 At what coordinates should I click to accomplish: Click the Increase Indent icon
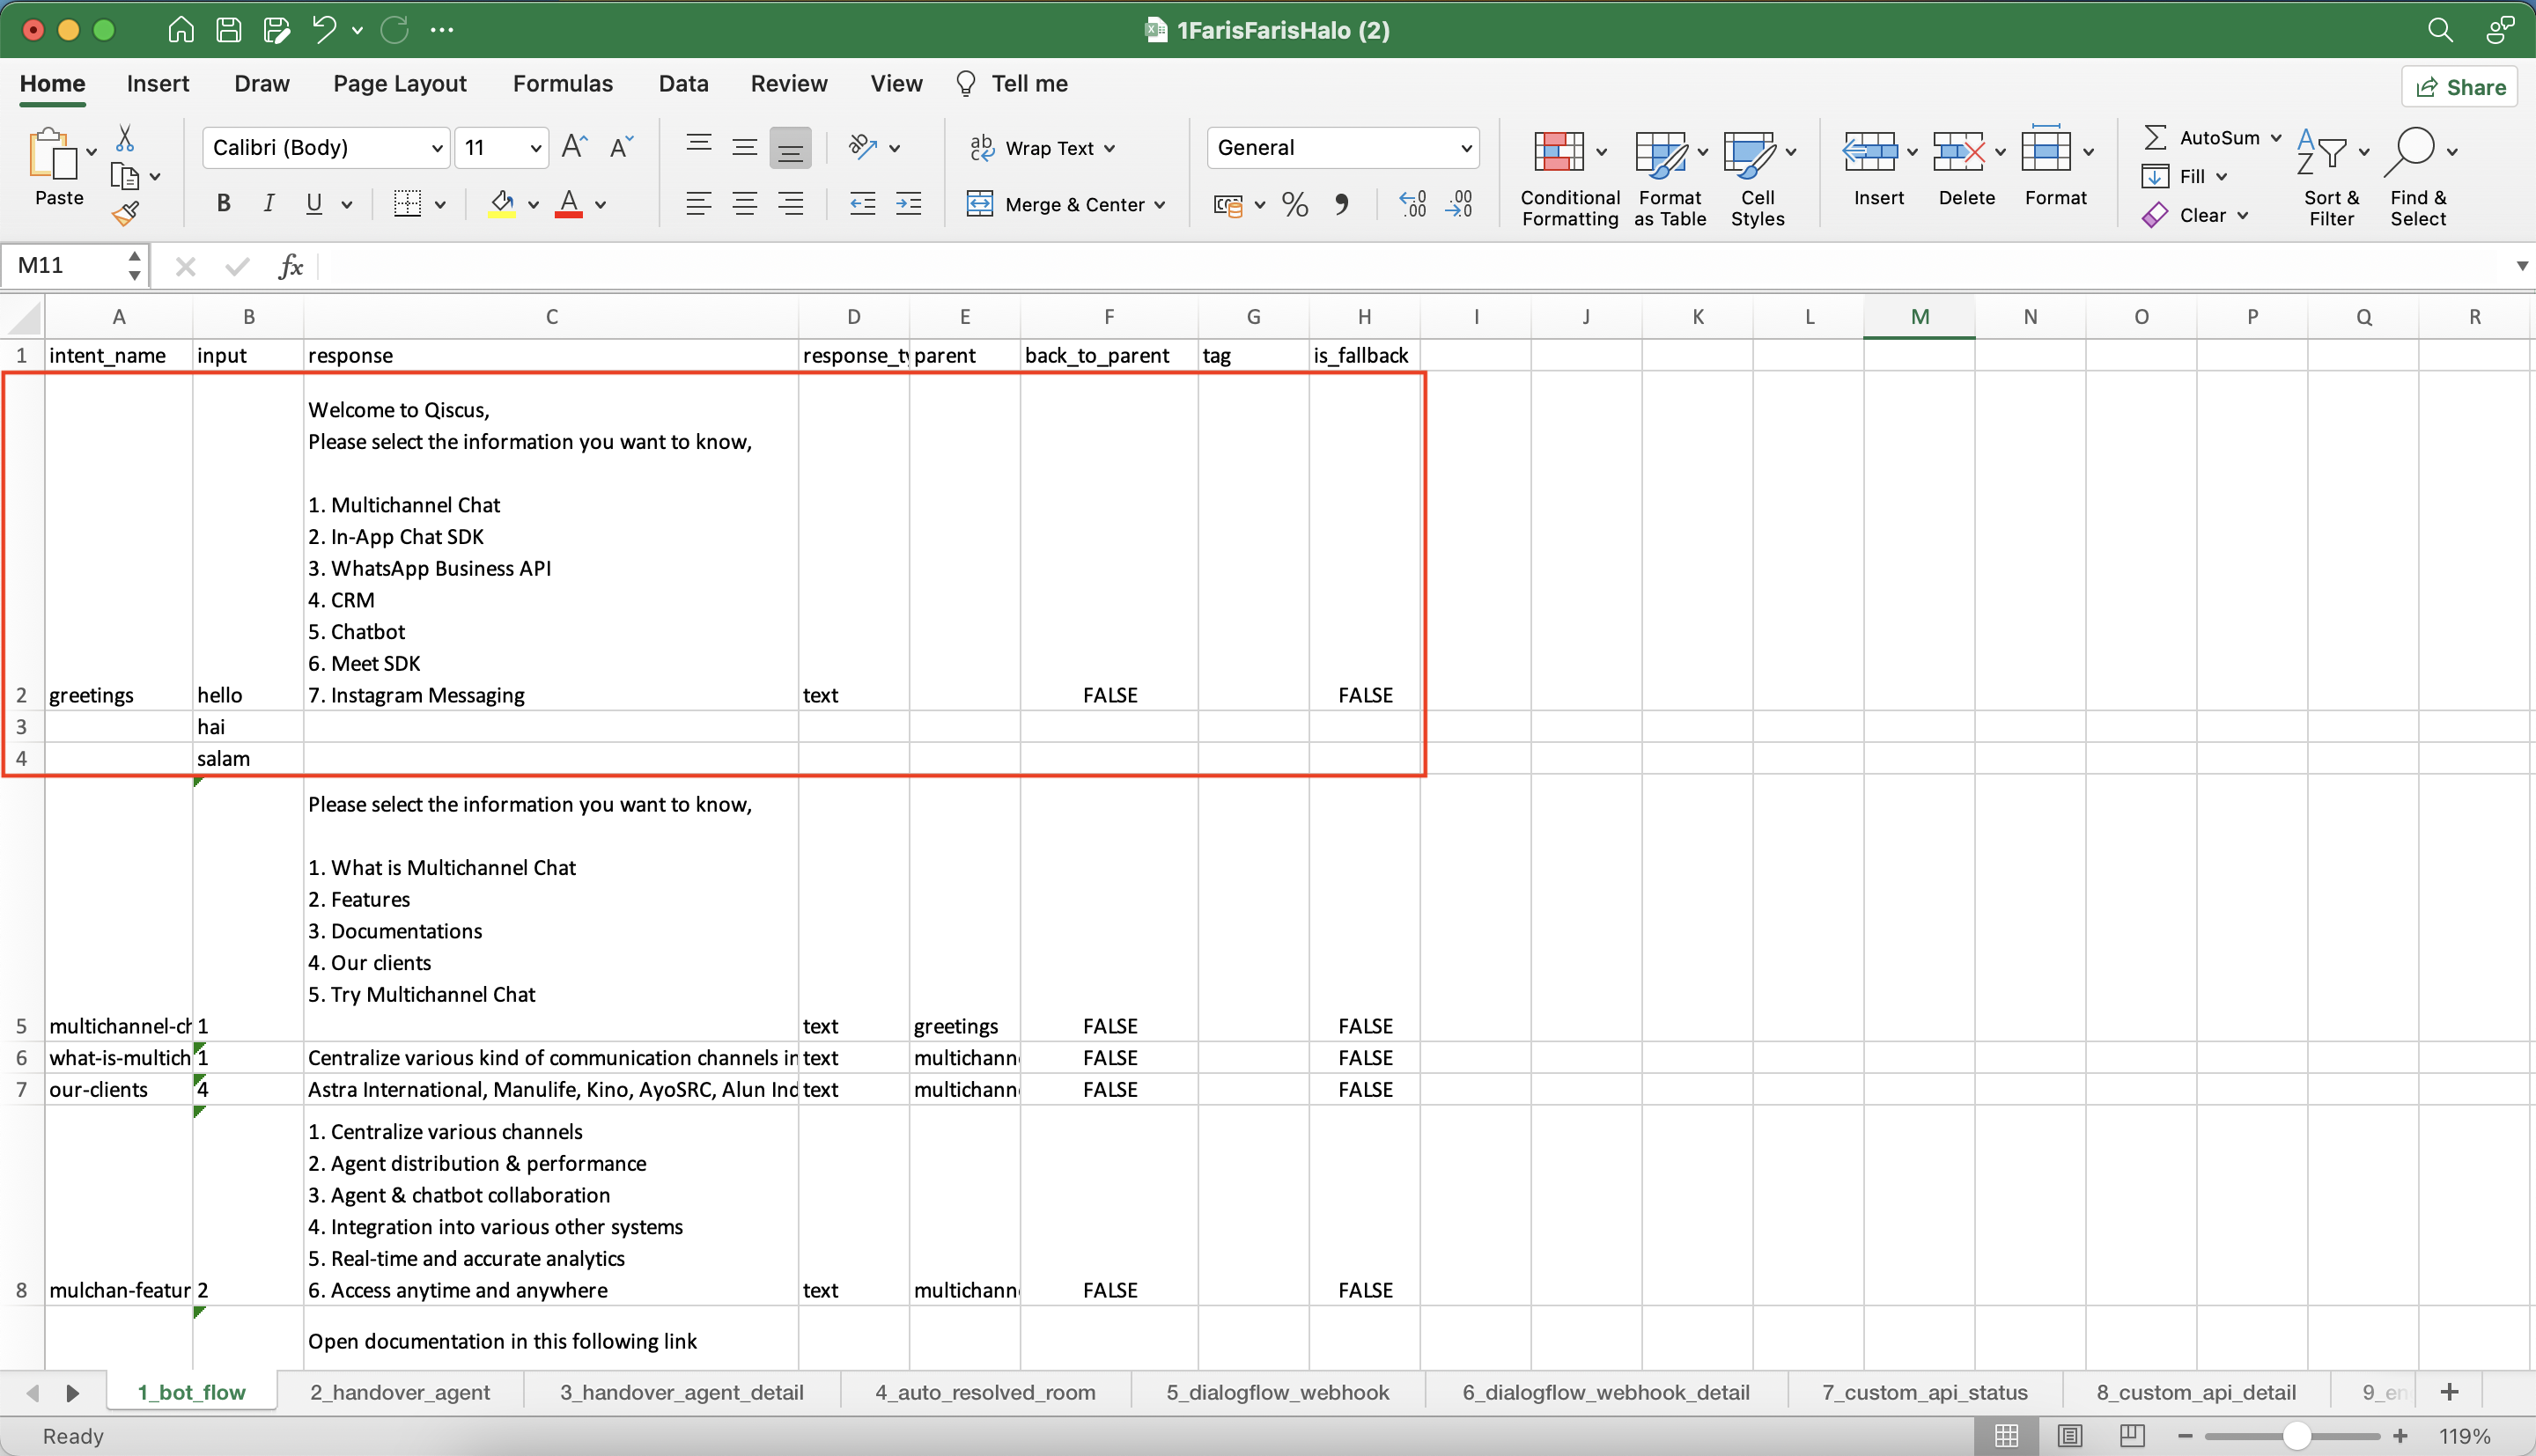(908, 204)
